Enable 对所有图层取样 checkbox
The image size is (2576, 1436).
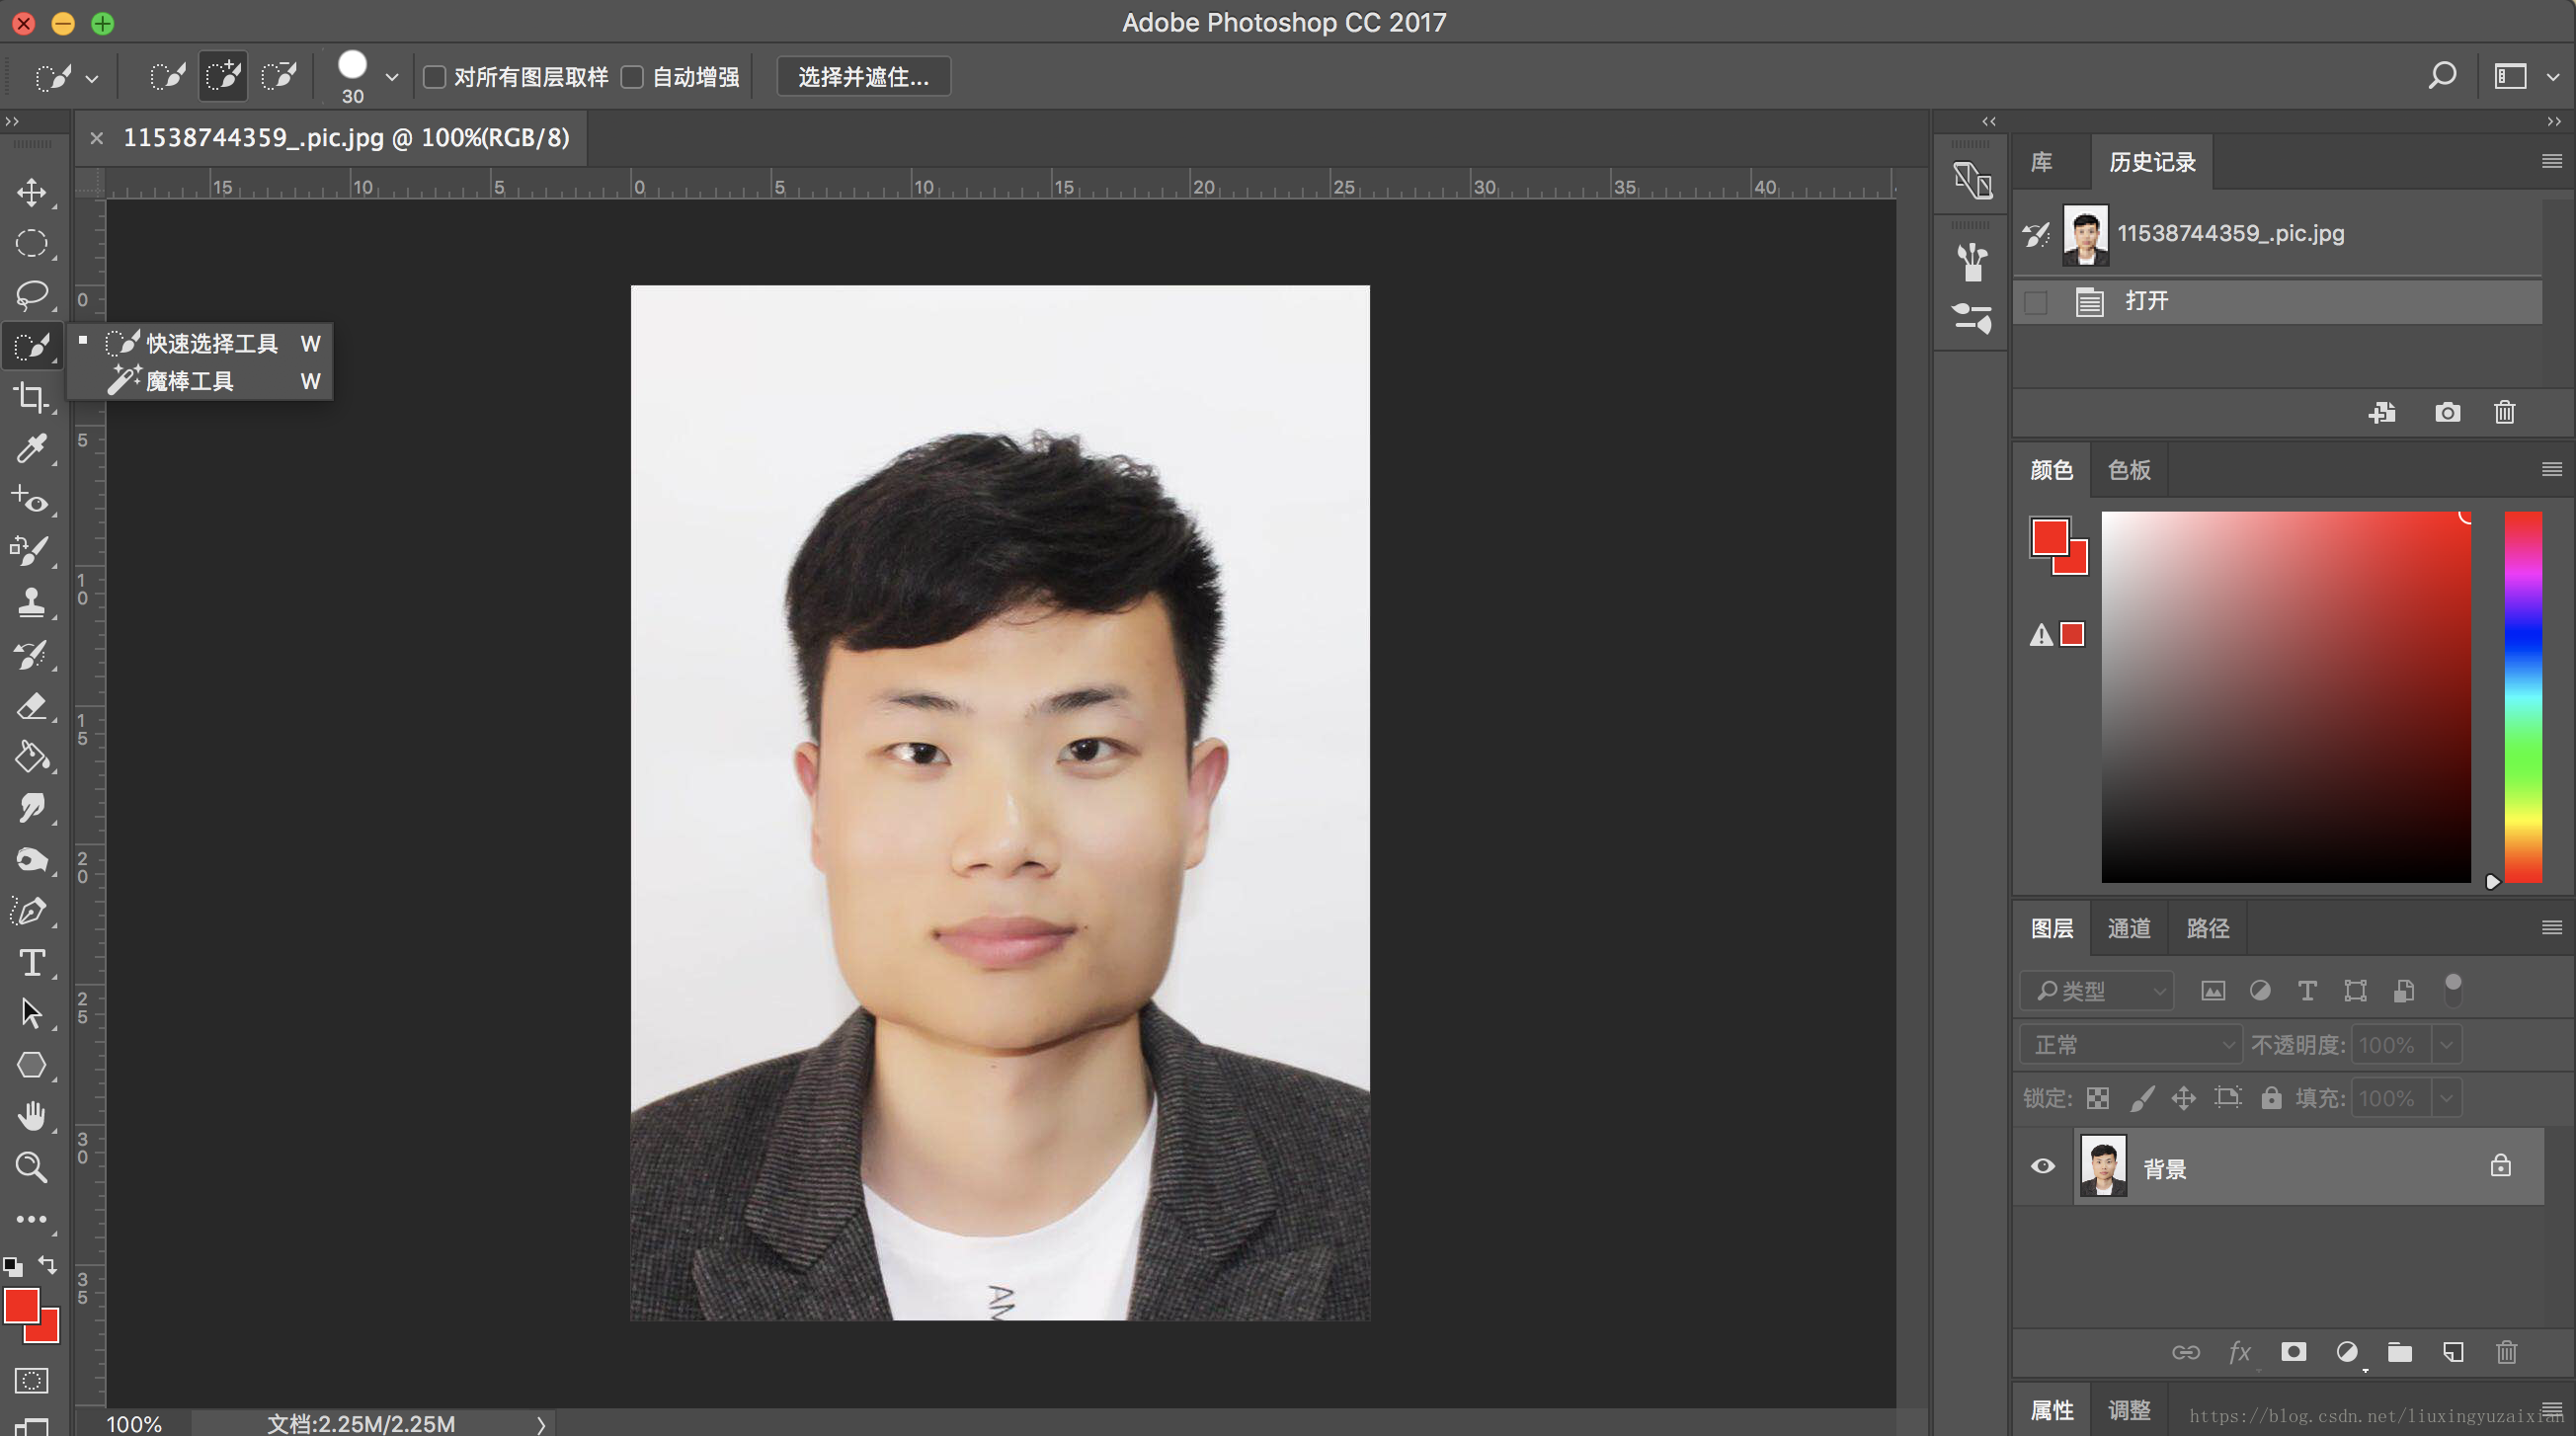click(x=435, y=77)
